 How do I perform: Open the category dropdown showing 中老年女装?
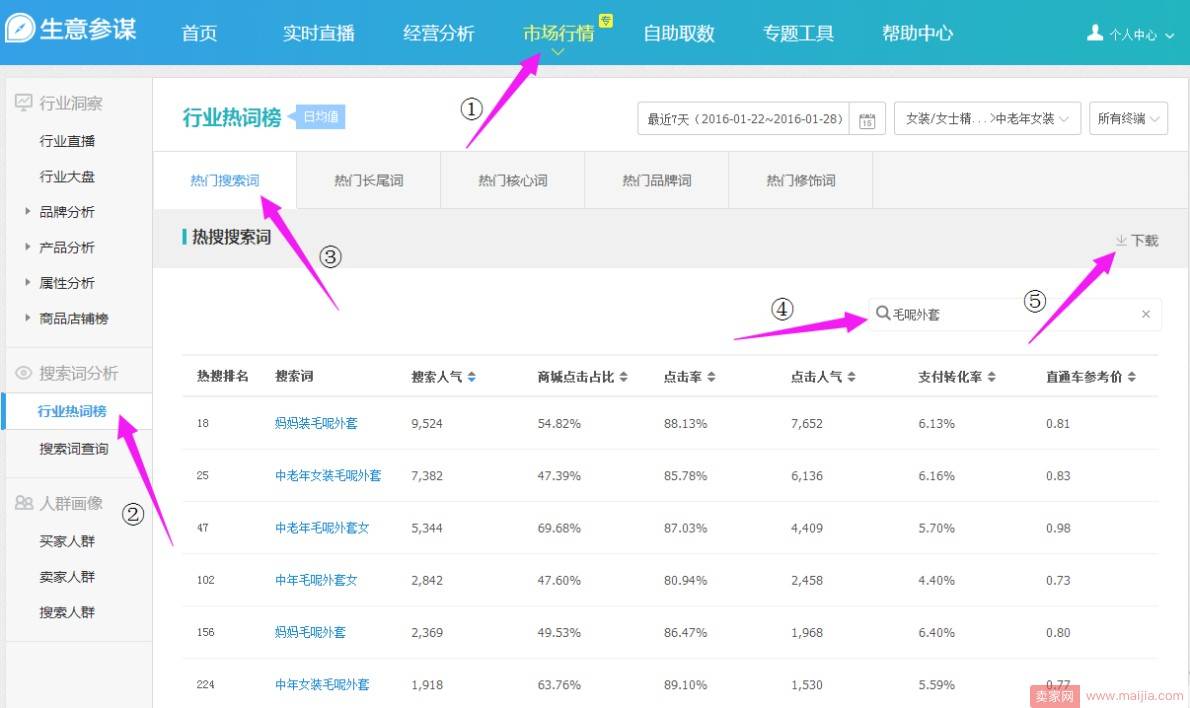click(987, 117)
